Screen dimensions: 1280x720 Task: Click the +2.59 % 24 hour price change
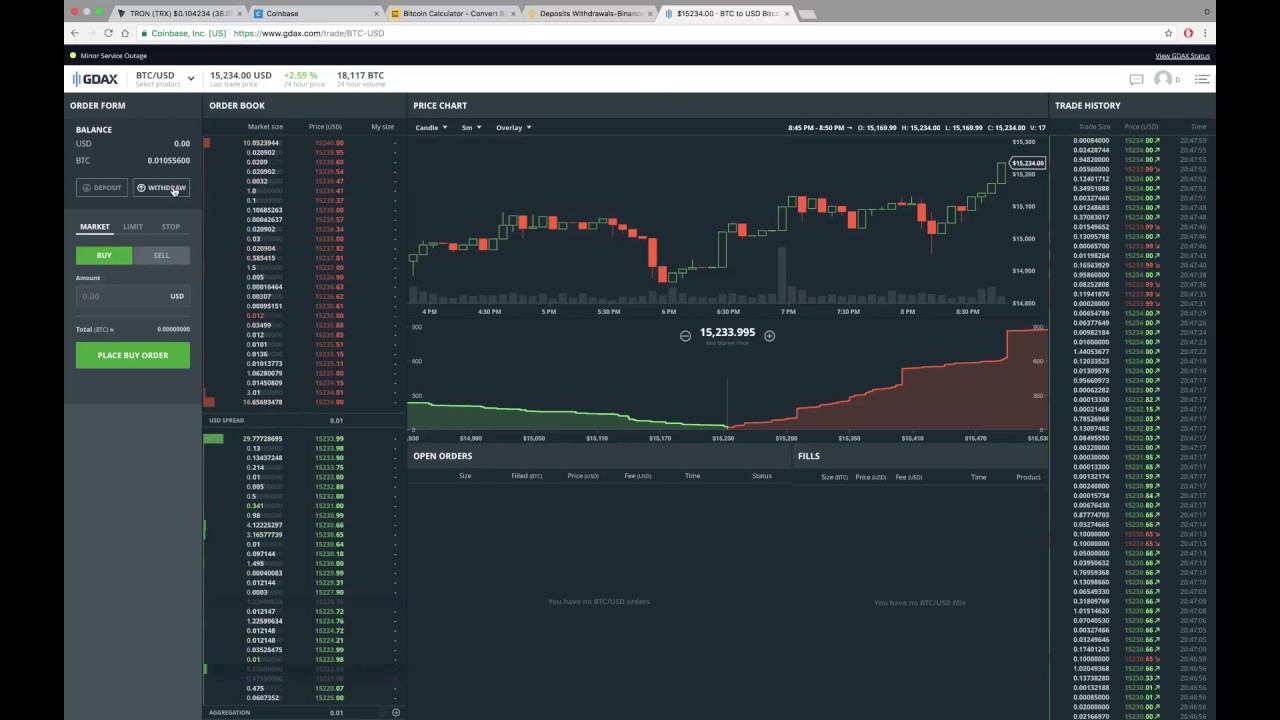pyautogui.click(x=300, y=75)
